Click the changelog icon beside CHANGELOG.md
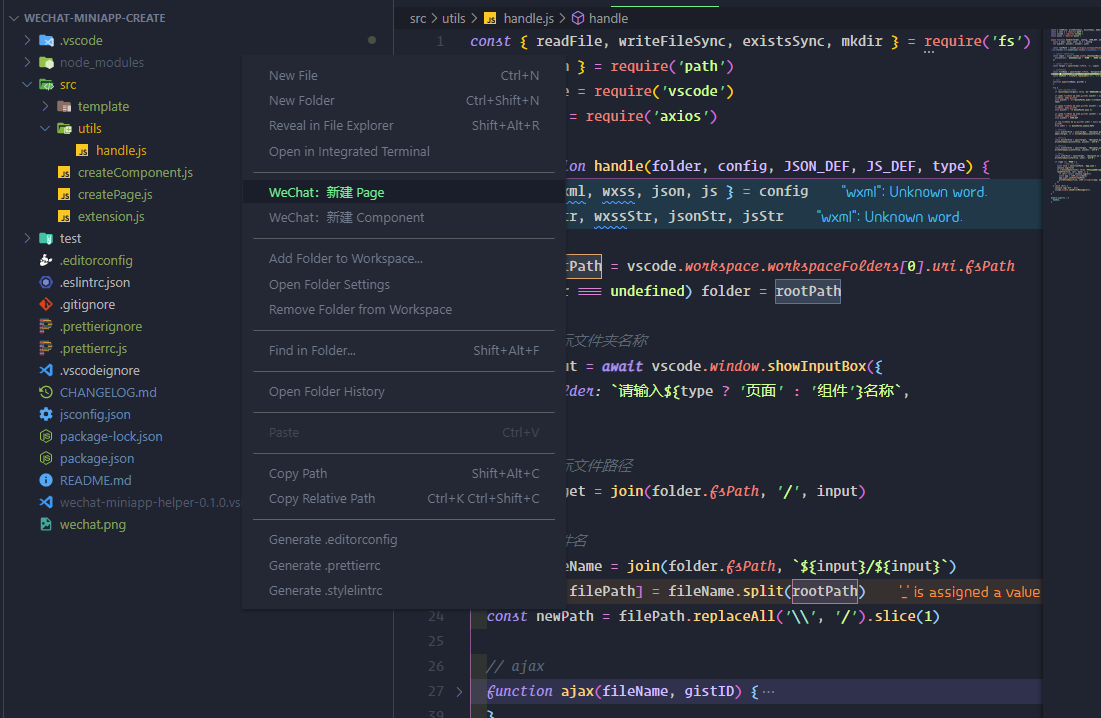The image size is (1101, 718). tap(46, 392)
